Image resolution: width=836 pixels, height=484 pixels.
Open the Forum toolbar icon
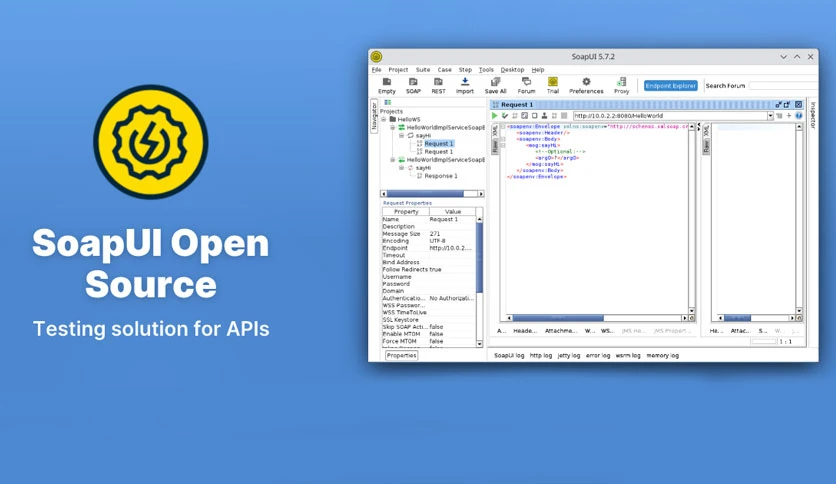coord(526,82)
